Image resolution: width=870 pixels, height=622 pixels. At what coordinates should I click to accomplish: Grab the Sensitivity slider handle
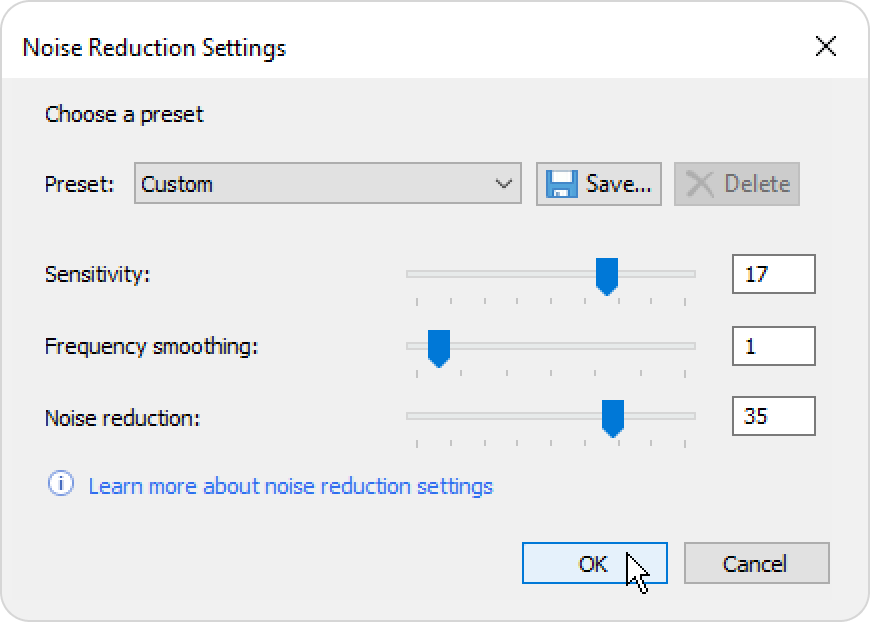point(606,276)
